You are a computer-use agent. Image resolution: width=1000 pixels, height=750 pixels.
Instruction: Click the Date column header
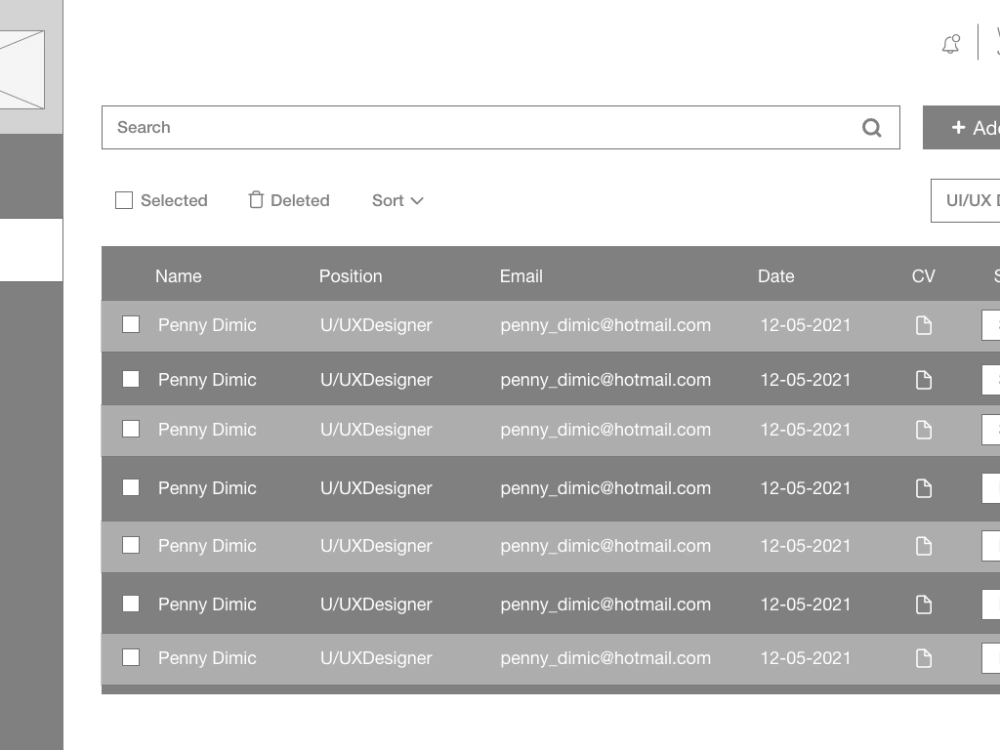[x=776, y=276]
